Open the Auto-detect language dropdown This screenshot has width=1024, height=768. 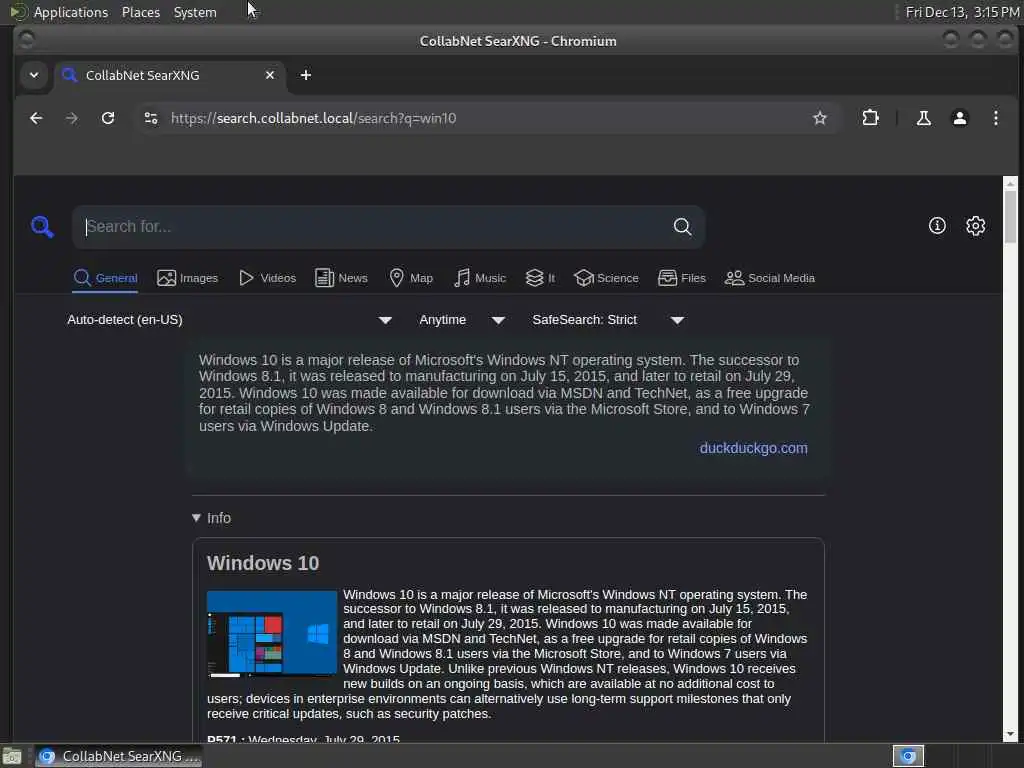pyautogui.click(x=229, y=320)
